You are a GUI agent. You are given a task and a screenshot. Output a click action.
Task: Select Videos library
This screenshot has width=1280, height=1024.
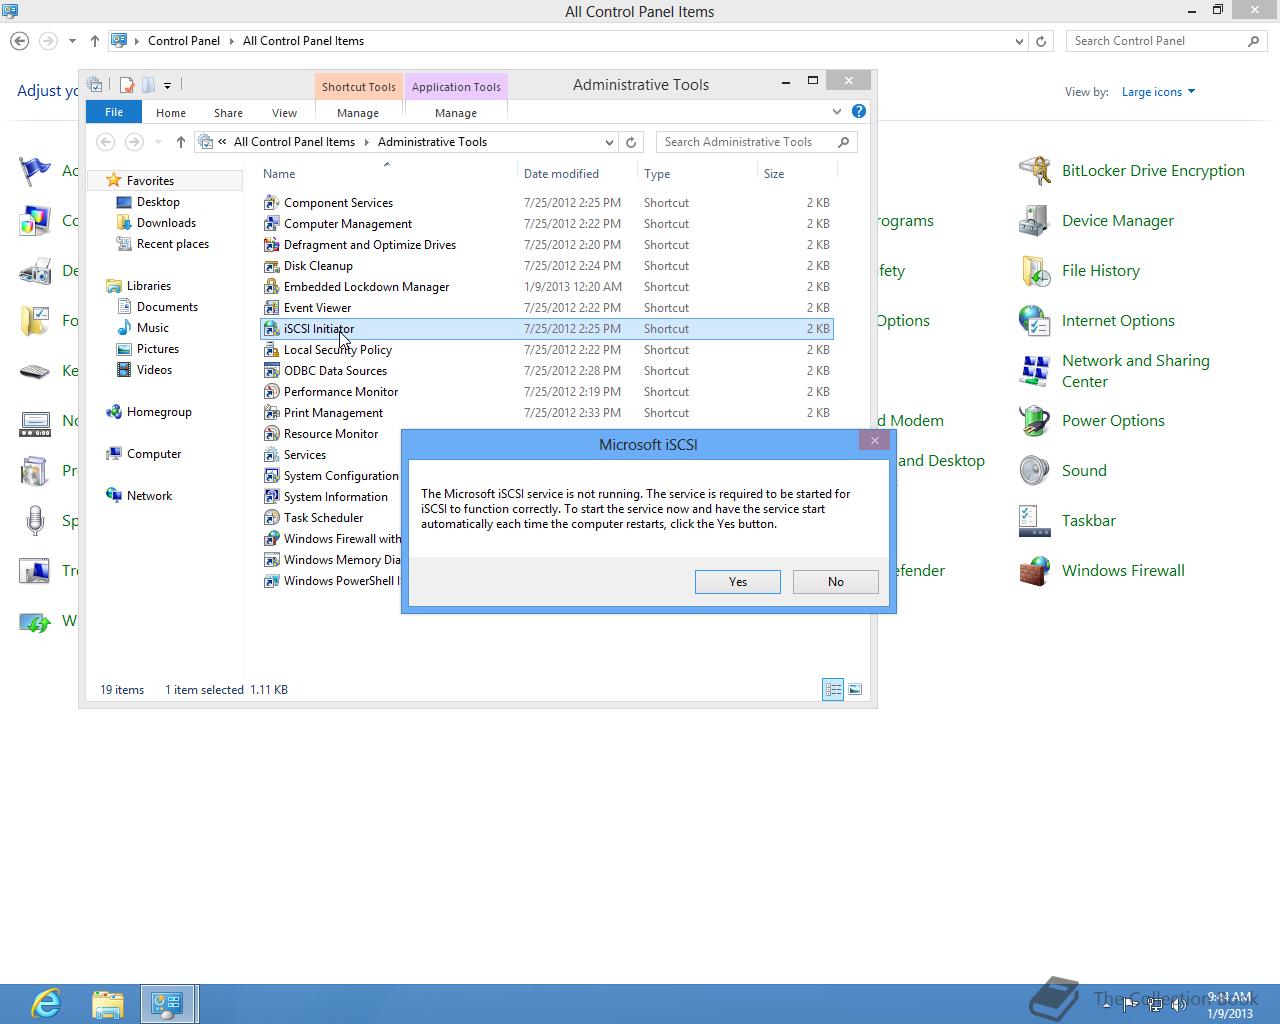click(x=154, y=370)
